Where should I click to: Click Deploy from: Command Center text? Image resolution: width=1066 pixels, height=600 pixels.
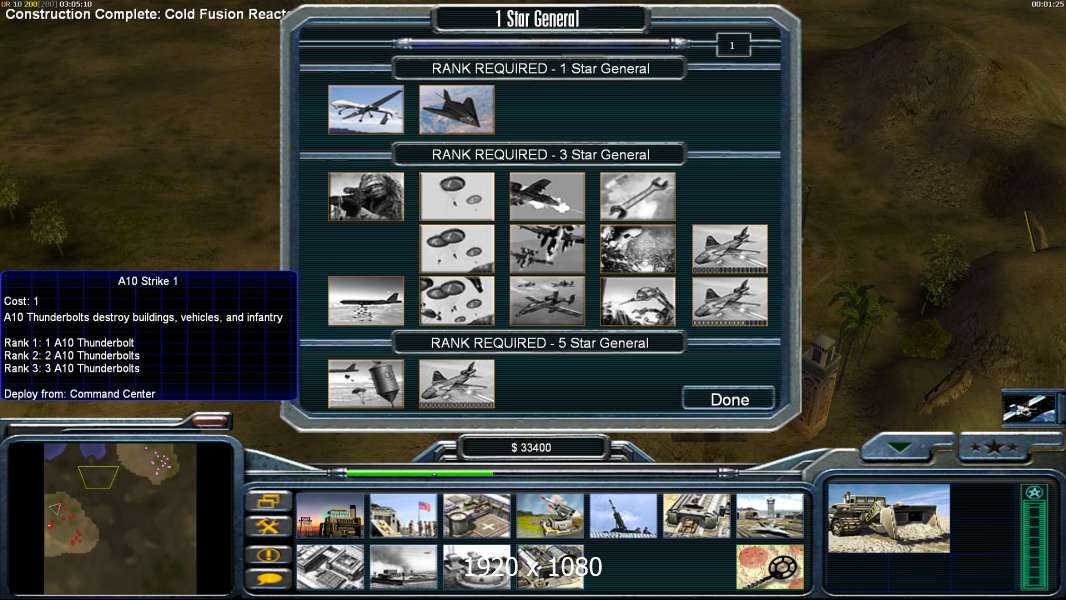point(80,393)
